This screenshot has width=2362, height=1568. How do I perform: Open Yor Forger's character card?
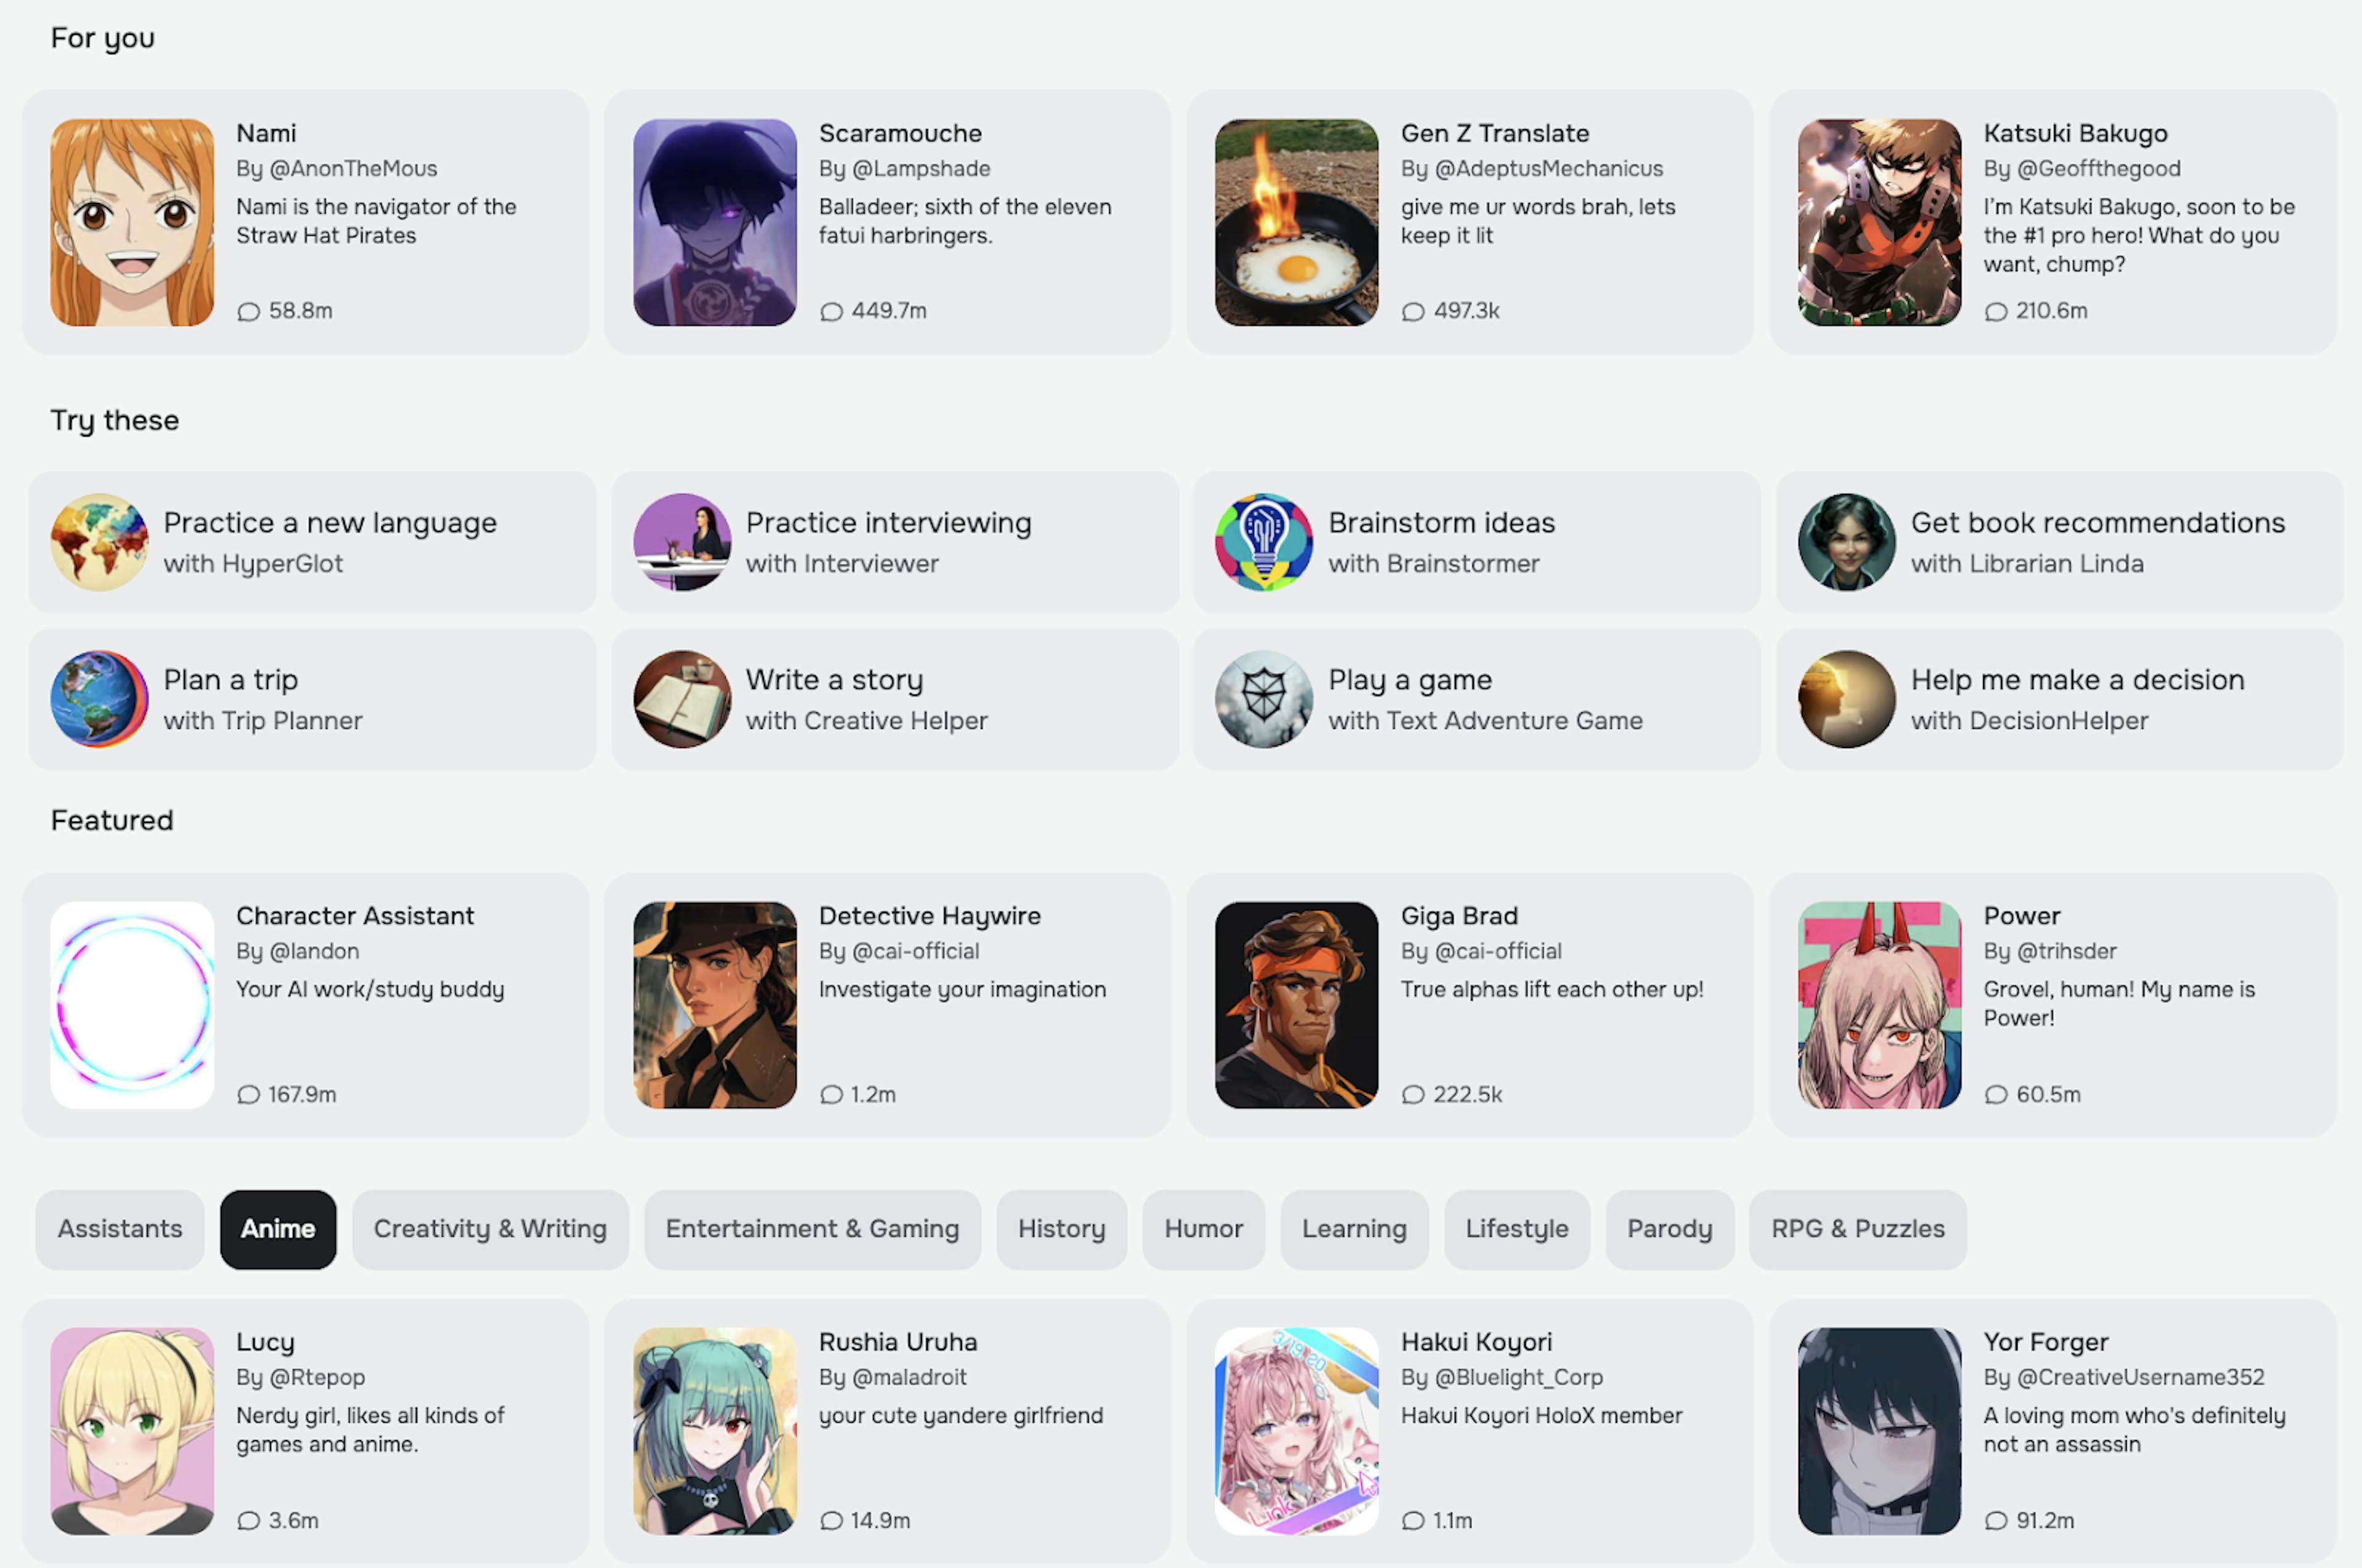[2053, 1431]
